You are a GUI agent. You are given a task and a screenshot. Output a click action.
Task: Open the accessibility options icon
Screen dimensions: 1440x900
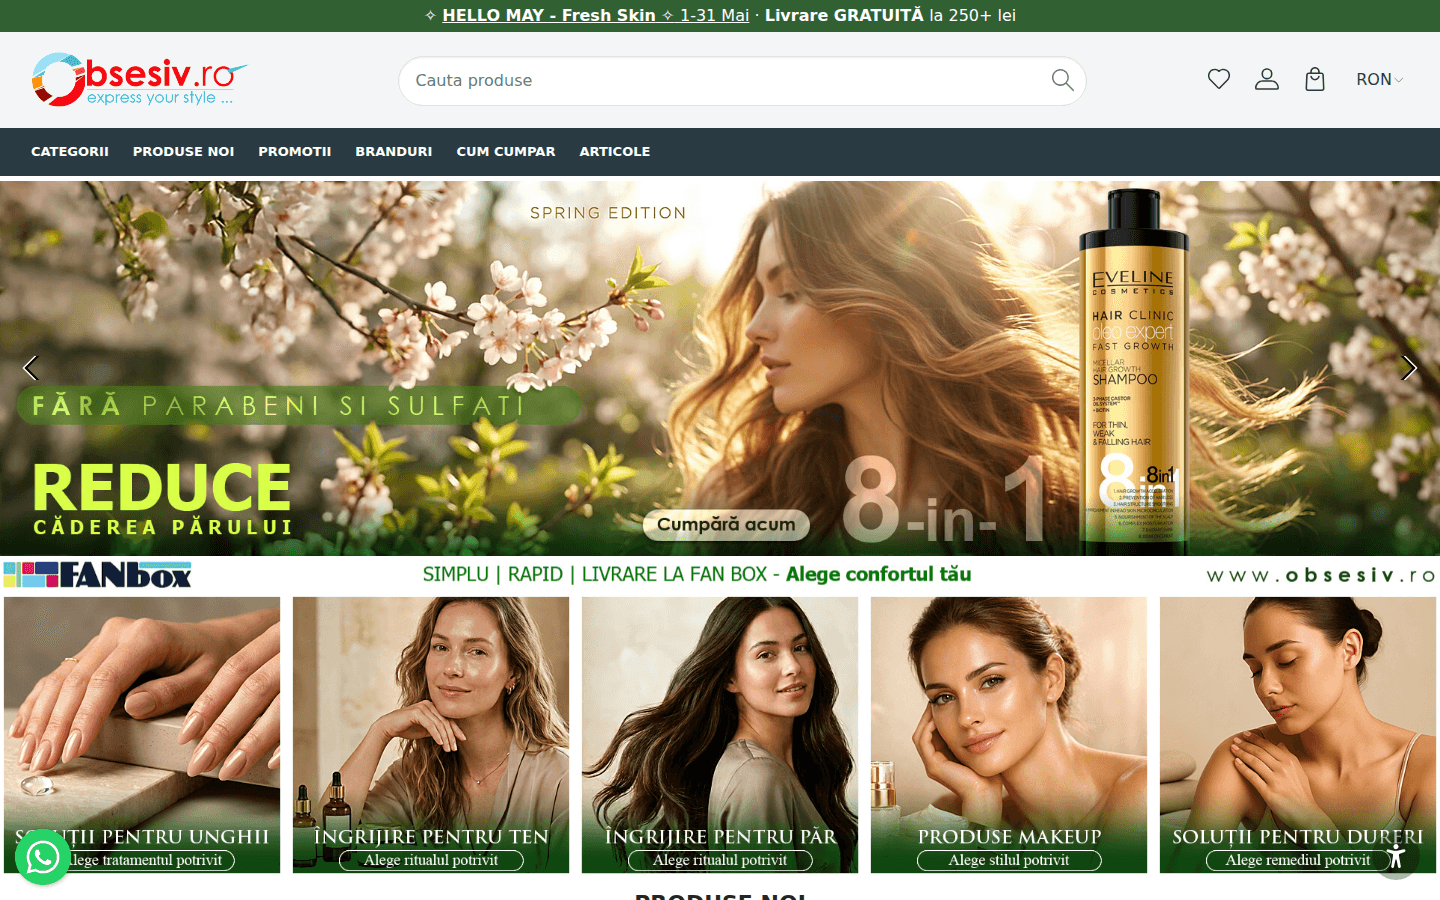[x=1396, y=856]
